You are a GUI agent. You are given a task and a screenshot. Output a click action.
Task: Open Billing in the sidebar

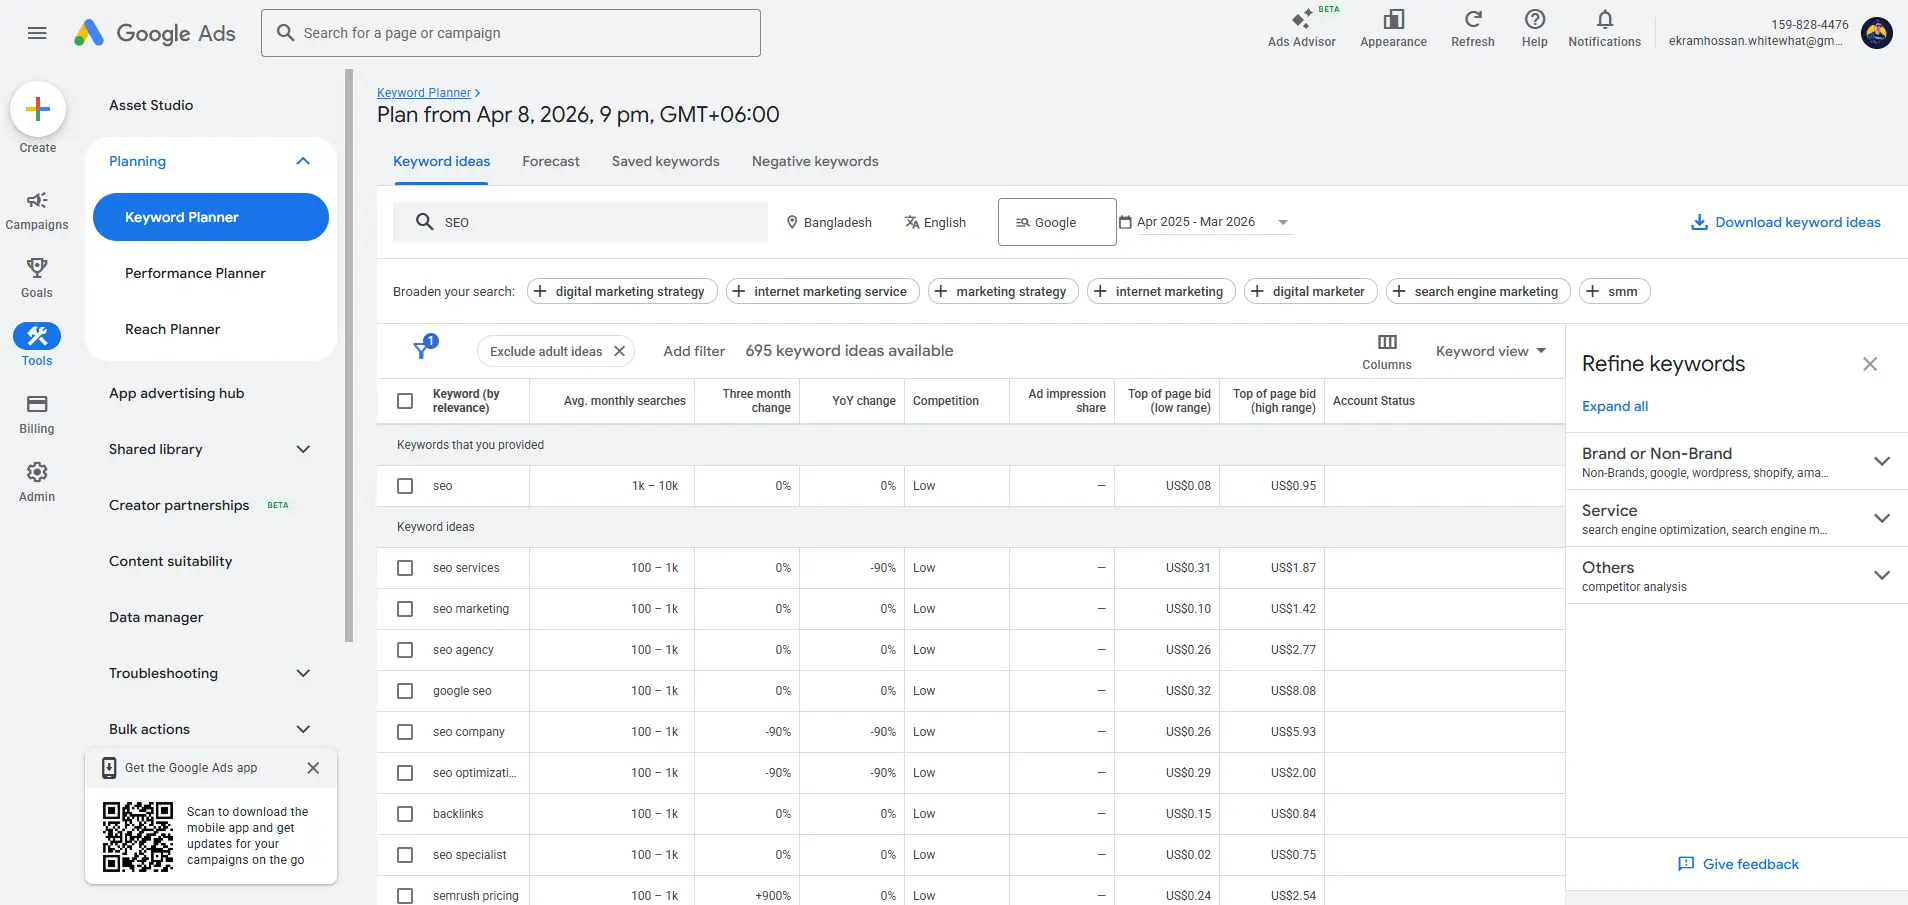click(37, 414)
